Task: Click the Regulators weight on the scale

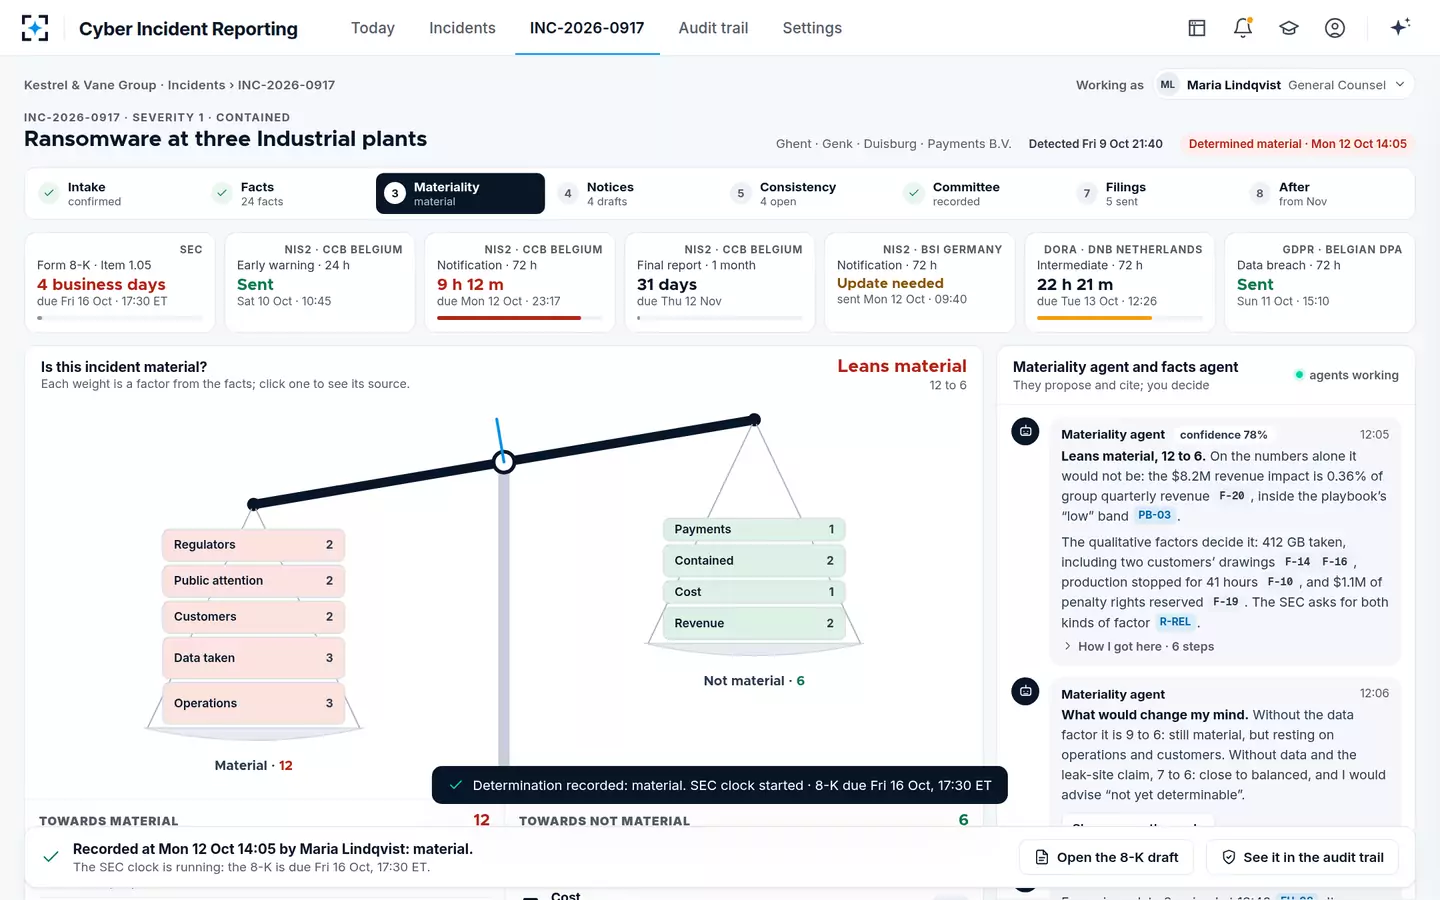Action: (x=254, y=545)
